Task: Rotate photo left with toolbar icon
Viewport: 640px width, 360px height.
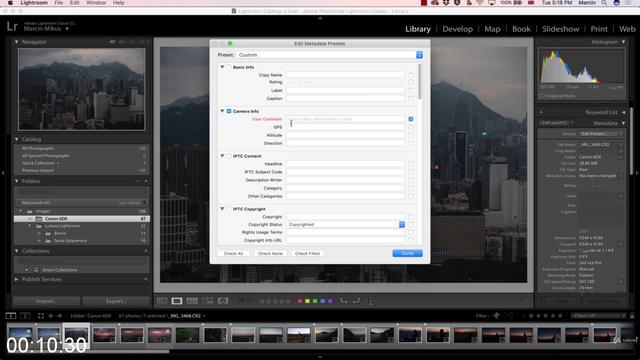Action: [344, 301]
